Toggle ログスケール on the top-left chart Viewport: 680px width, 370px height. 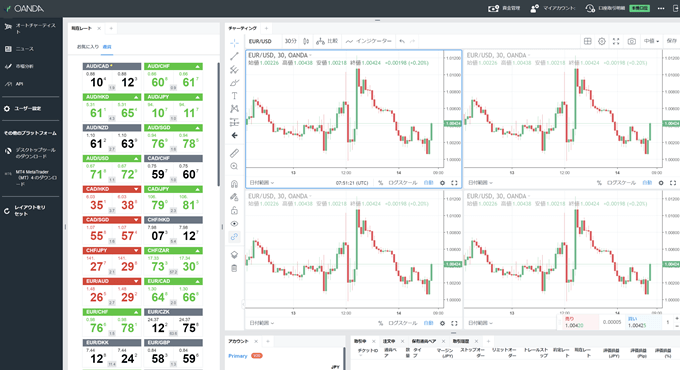[x=402, y=183]
